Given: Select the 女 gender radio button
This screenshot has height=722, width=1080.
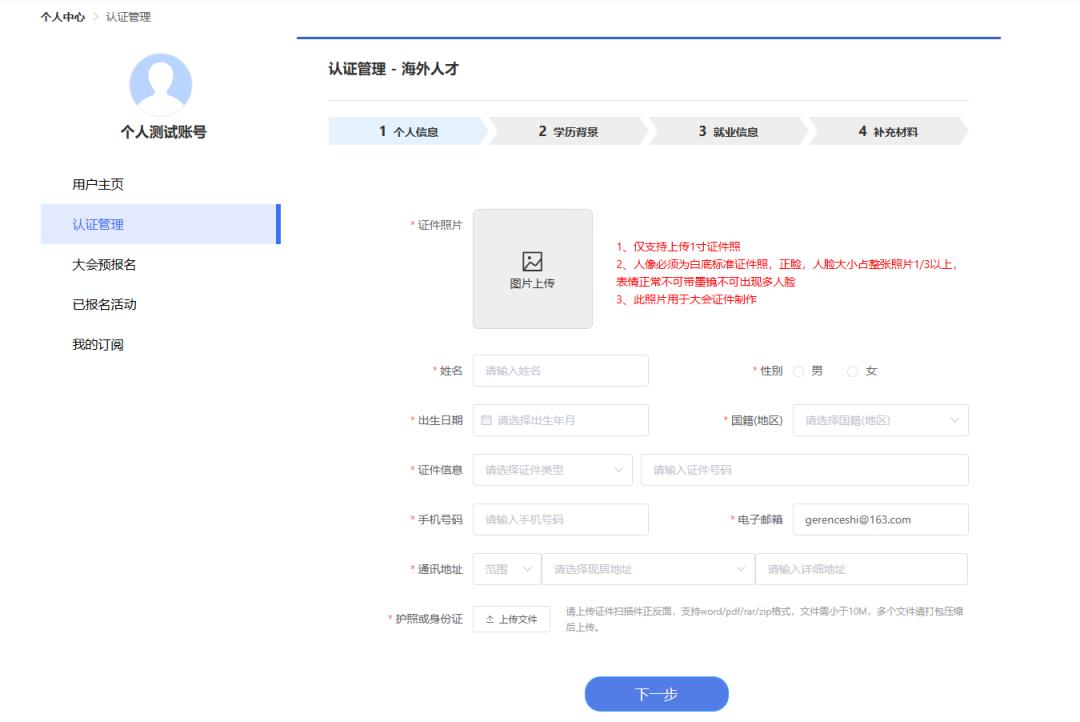Looking at the screenshot, I should point(853,371).
